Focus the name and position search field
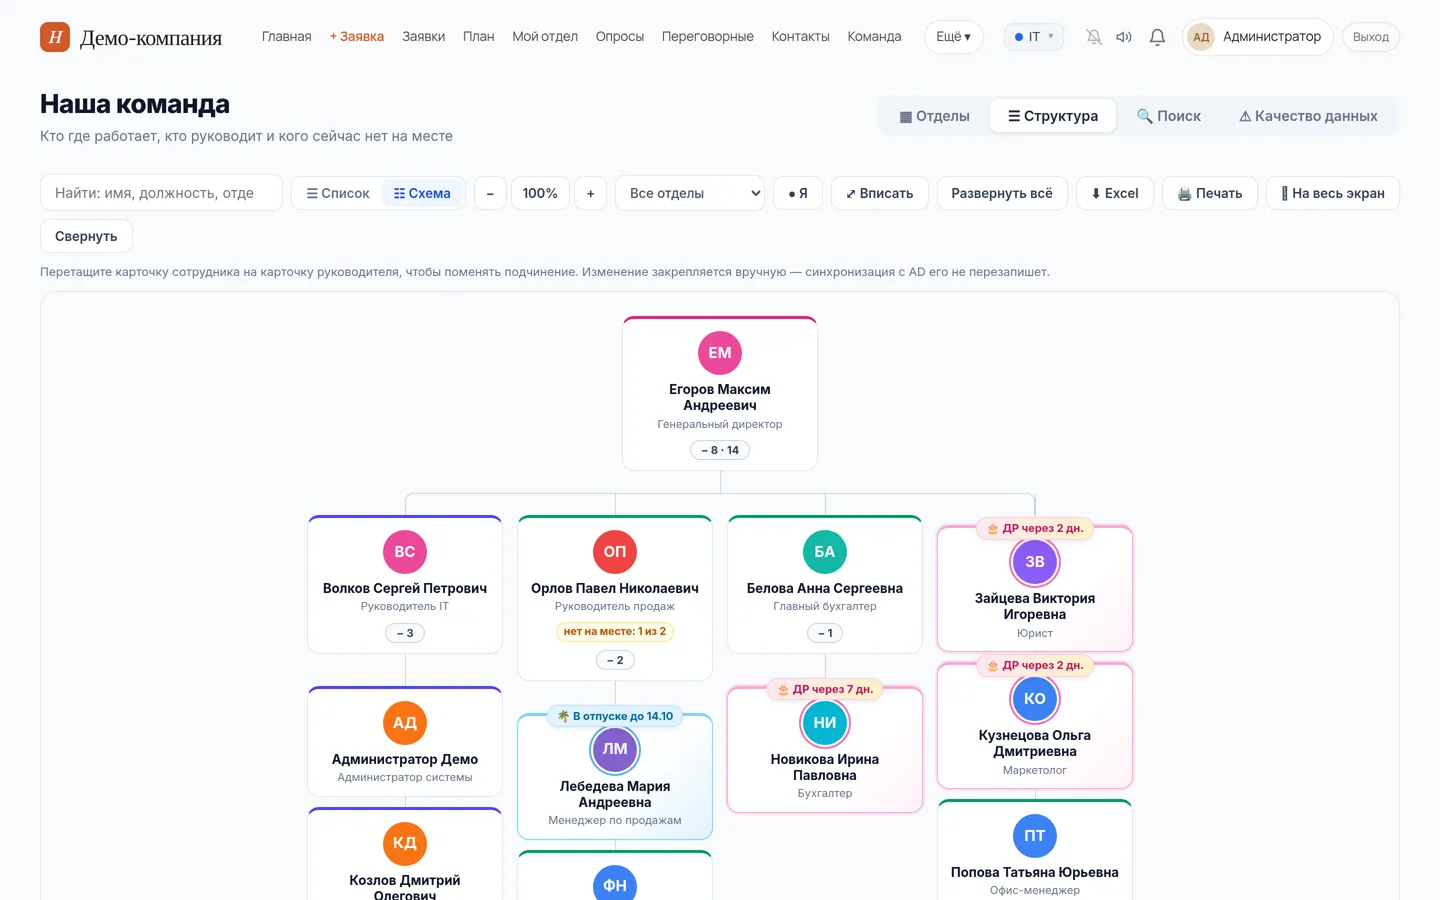1440x900 pixels. click(161, 193)
